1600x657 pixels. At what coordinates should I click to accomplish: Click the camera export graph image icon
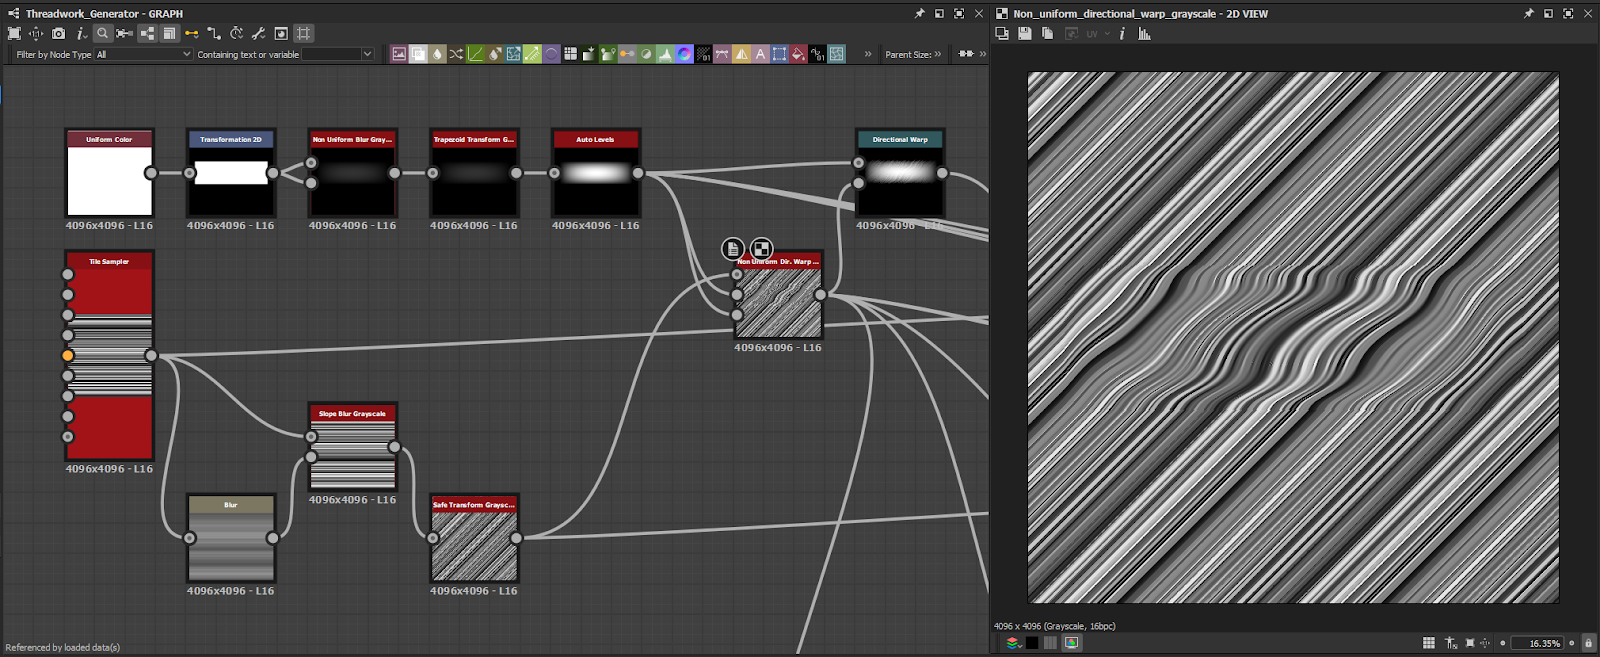pyautogui.click(x=59, y=34)
